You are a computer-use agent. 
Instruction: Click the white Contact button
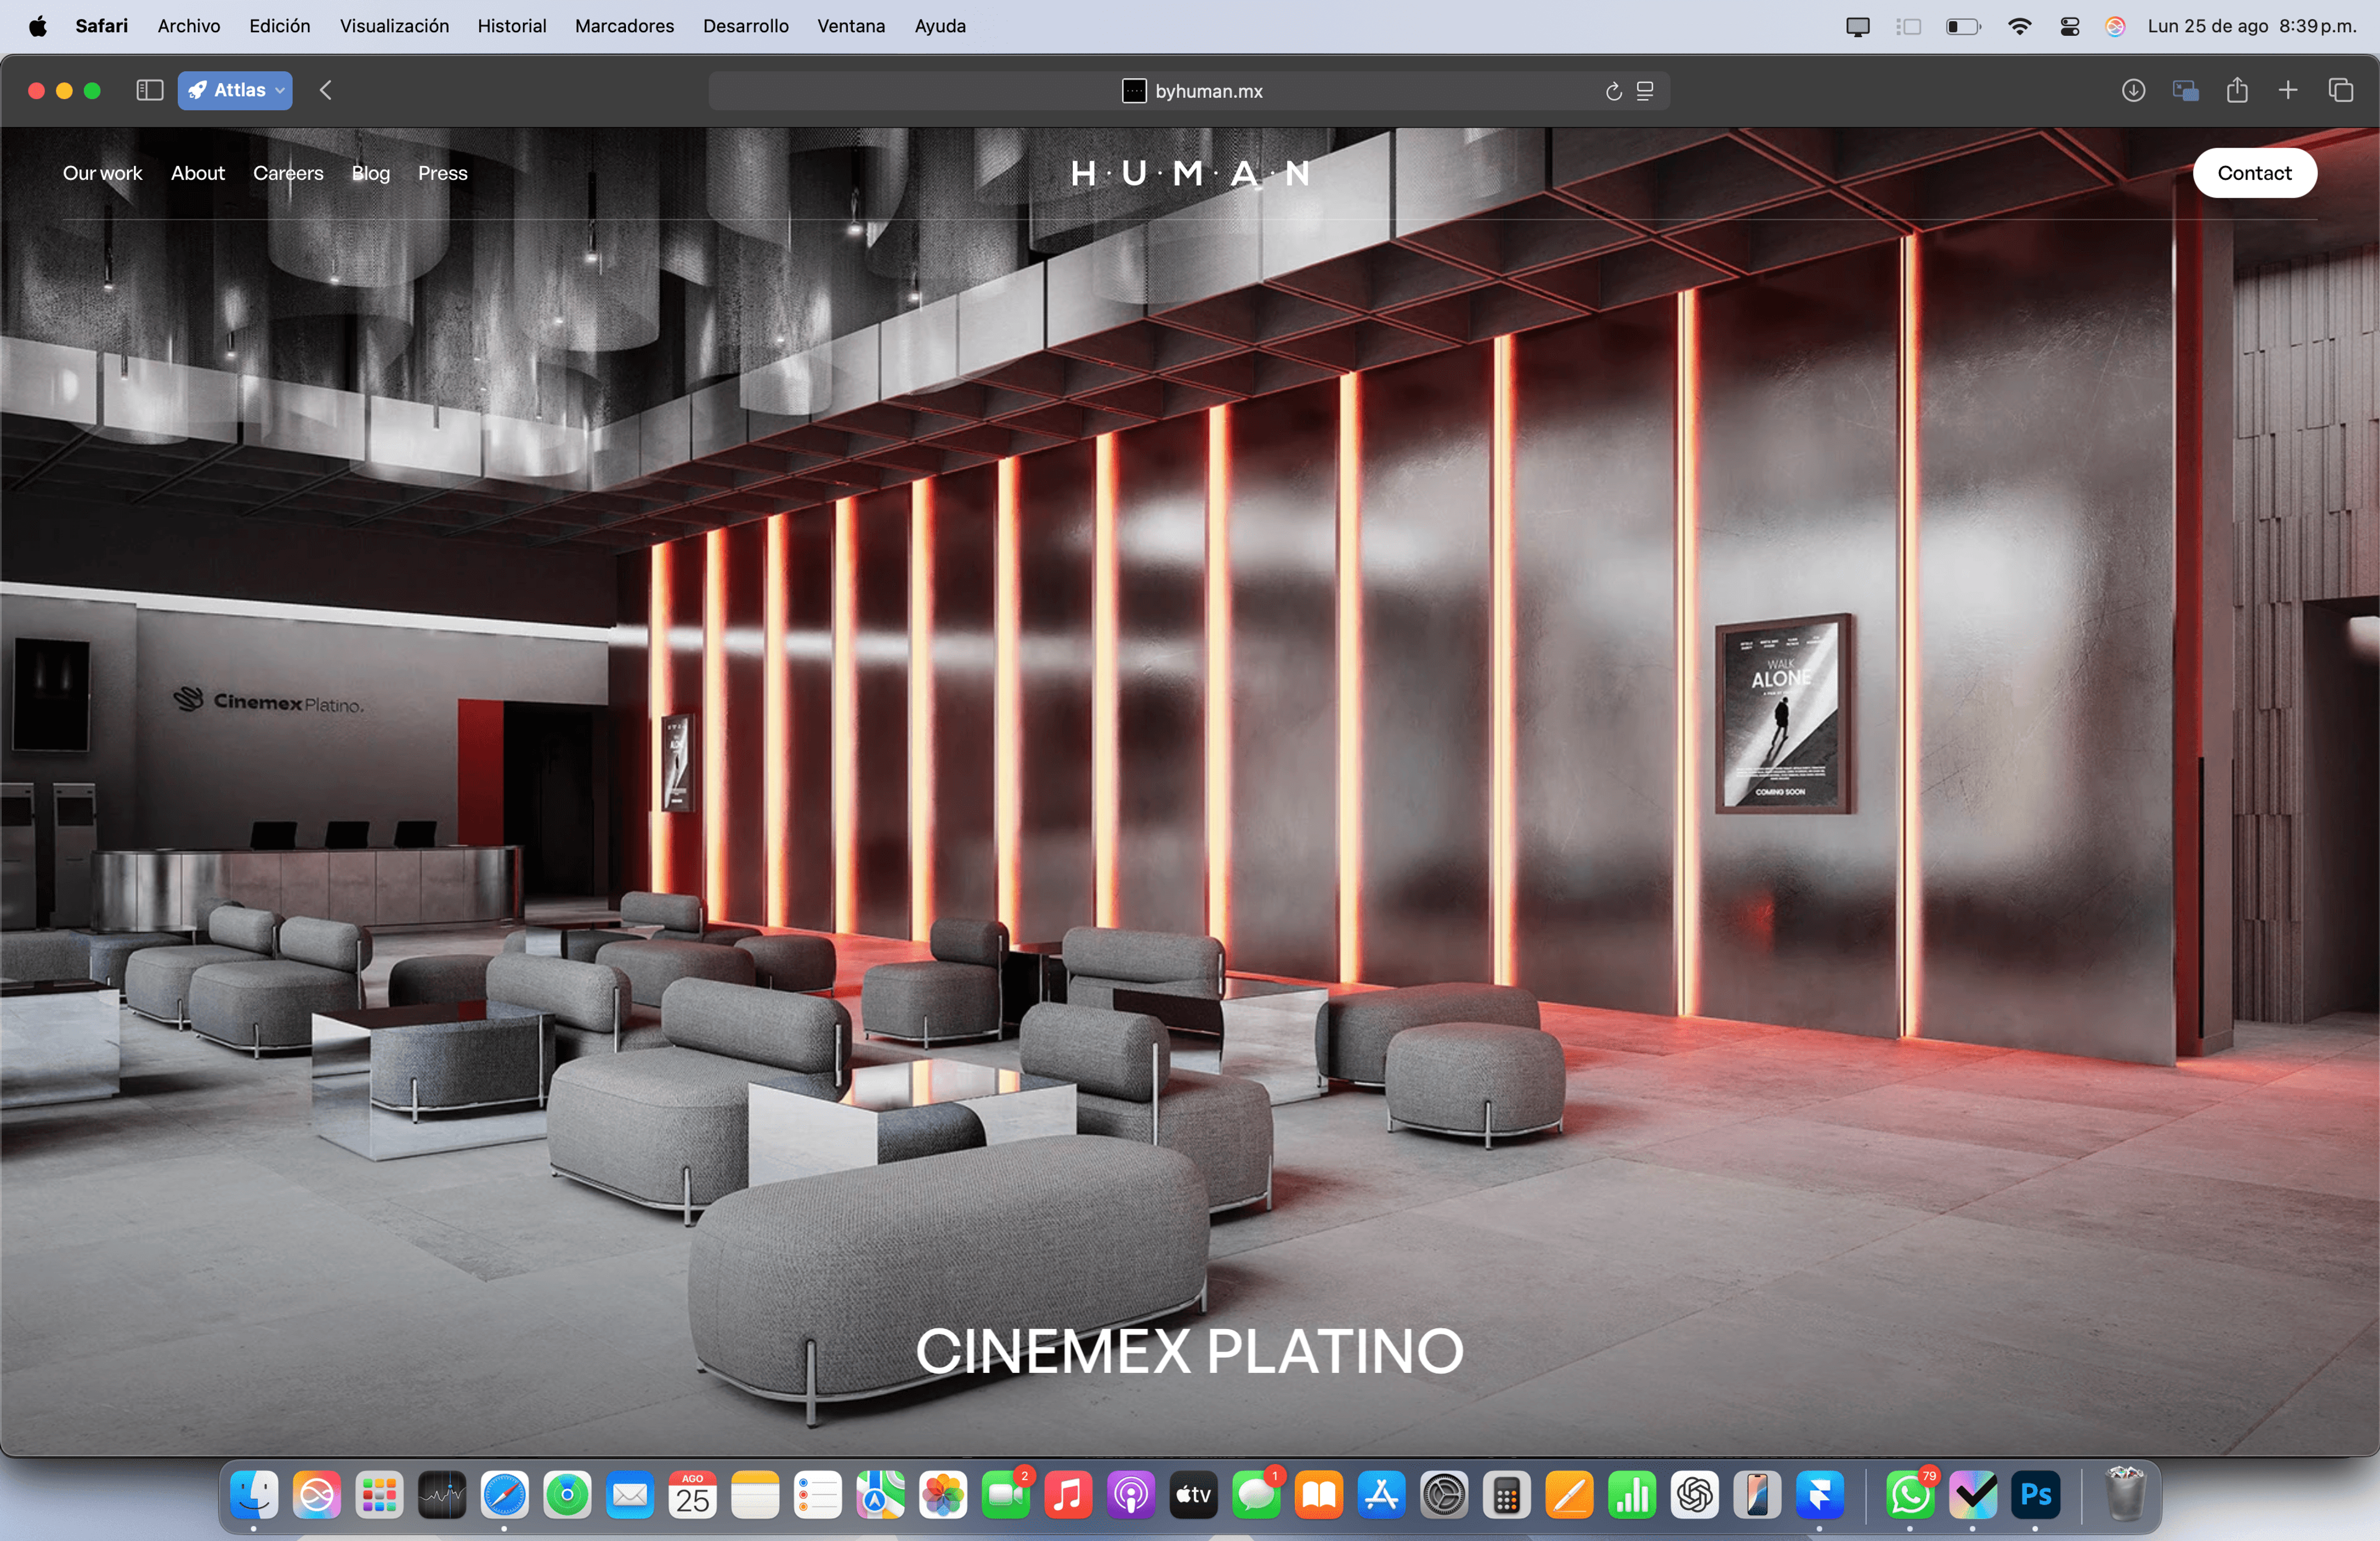coord(2254,173)
